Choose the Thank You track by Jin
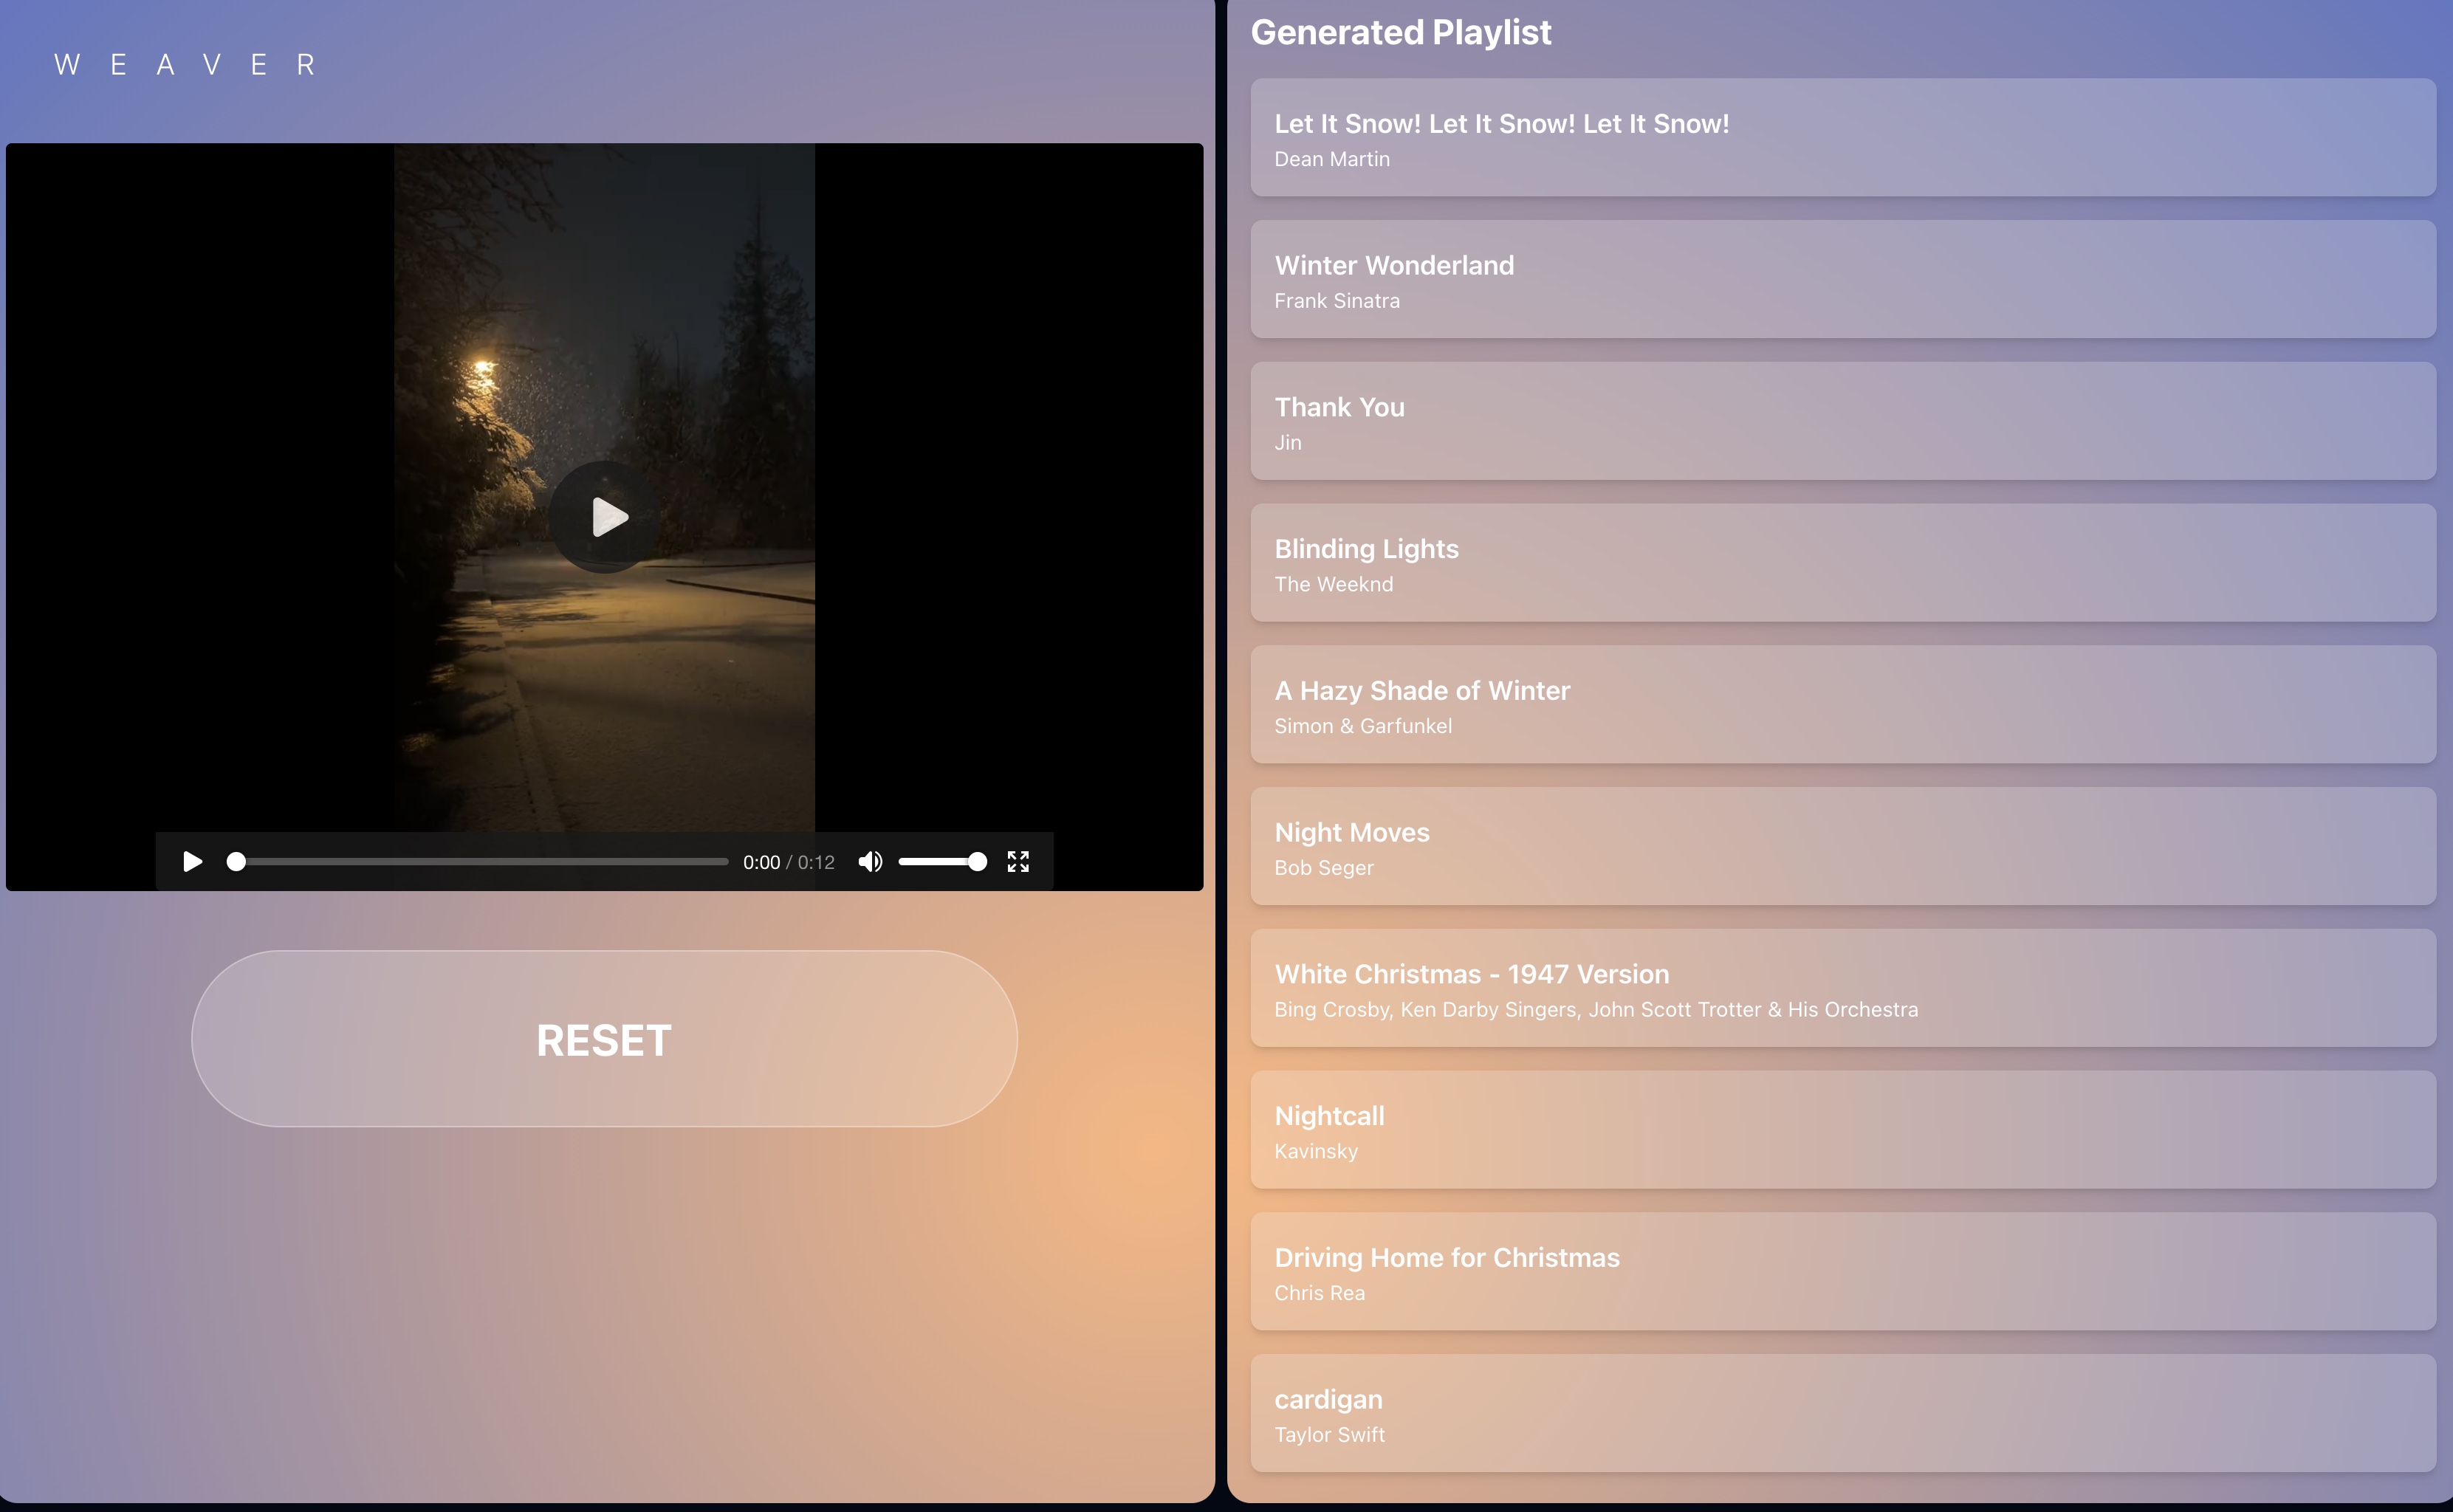The height and width of the screenshot is (1512, 2453). pyautogui.click(x=1842, y=422)
